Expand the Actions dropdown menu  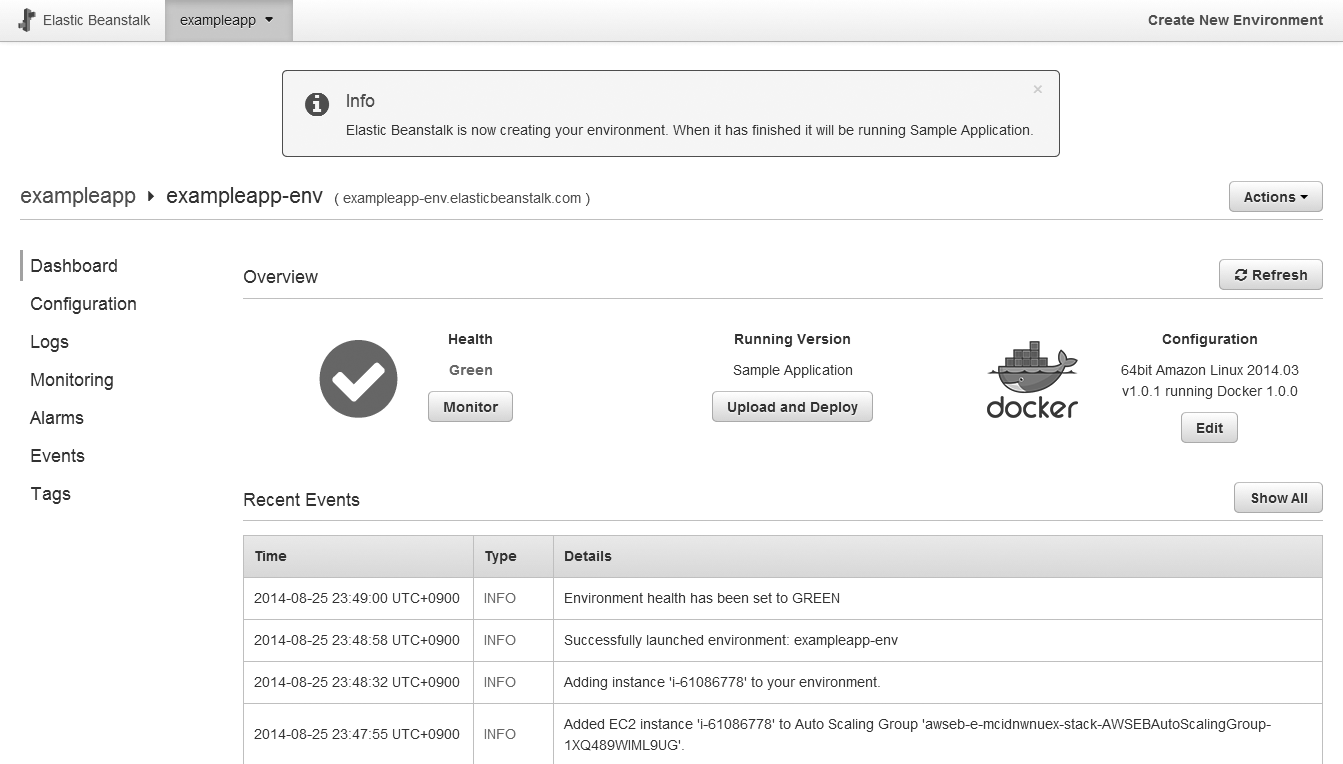1275,197
